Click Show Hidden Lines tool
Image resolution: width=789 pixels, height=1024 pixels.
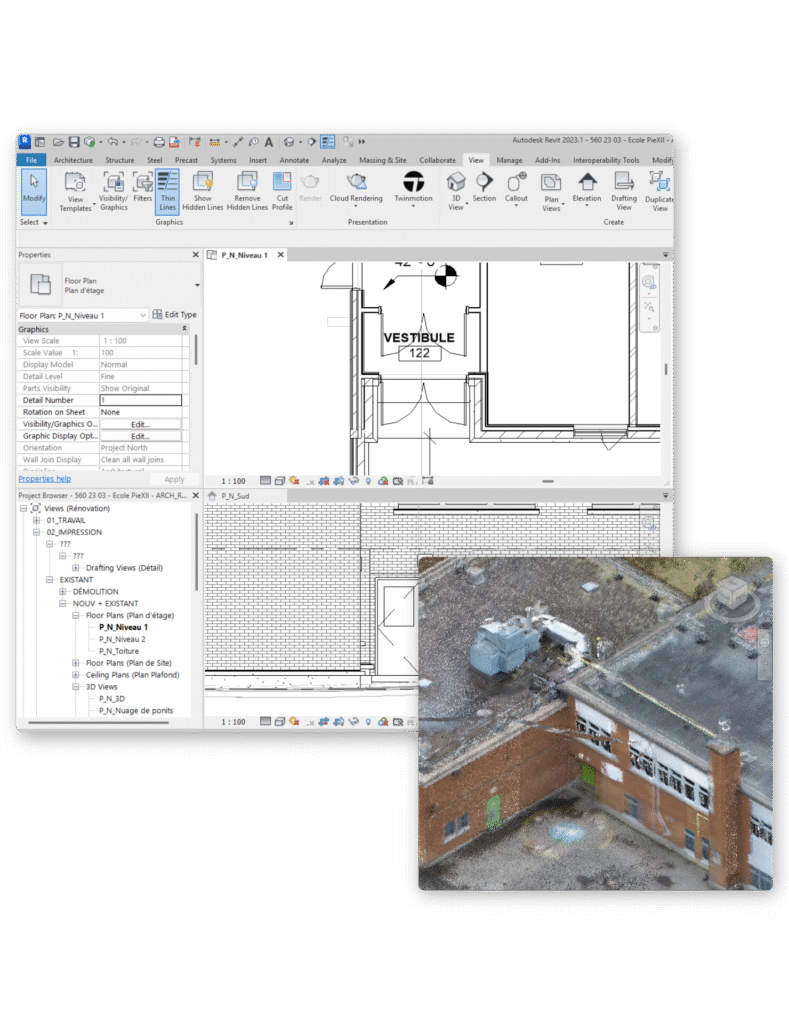[x=202, y=191]
